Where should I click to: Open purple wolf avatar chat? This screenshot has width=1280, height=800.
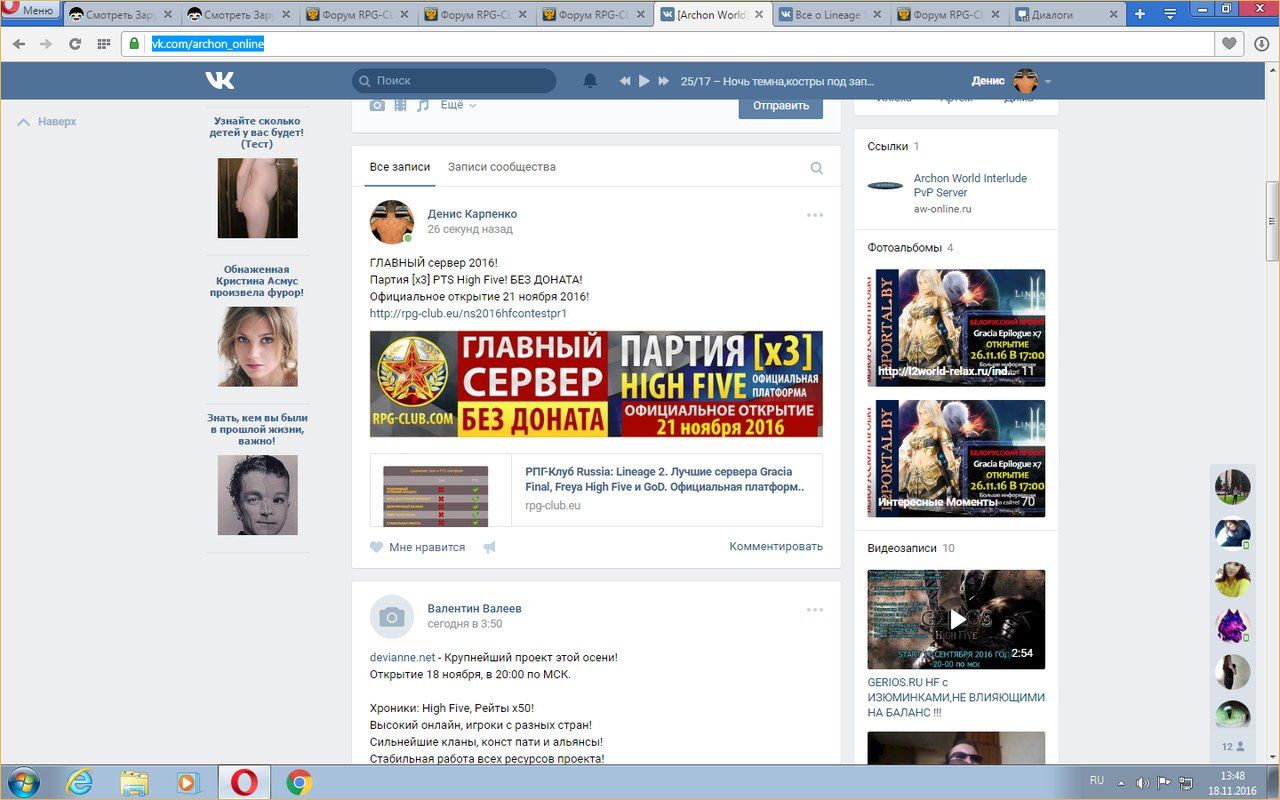(1232, 627)
